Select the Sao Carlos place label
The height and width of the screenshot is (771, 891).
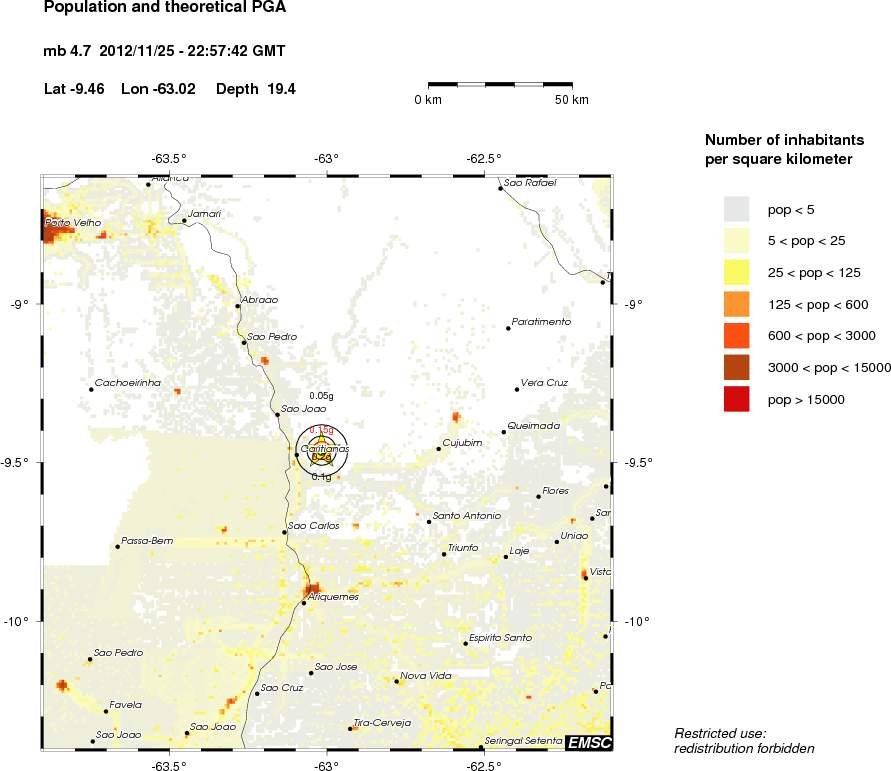[314, 526]
